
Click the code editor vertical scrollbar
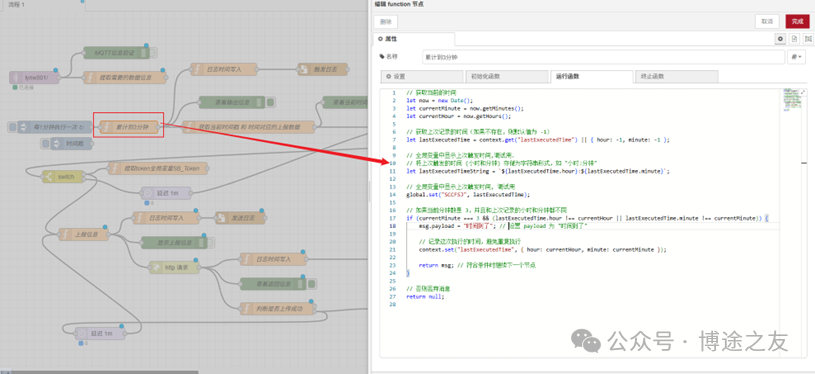click(x=804, y=223)
